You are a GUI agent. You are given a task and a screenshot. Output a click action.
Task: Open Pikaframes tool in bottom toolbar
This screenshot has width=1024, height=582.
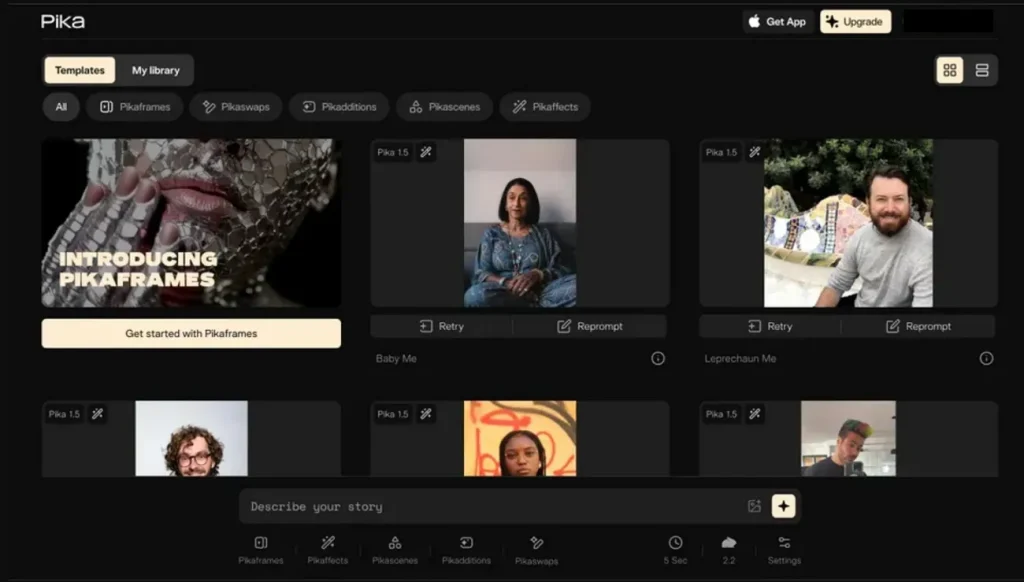[x=261, y=549]
